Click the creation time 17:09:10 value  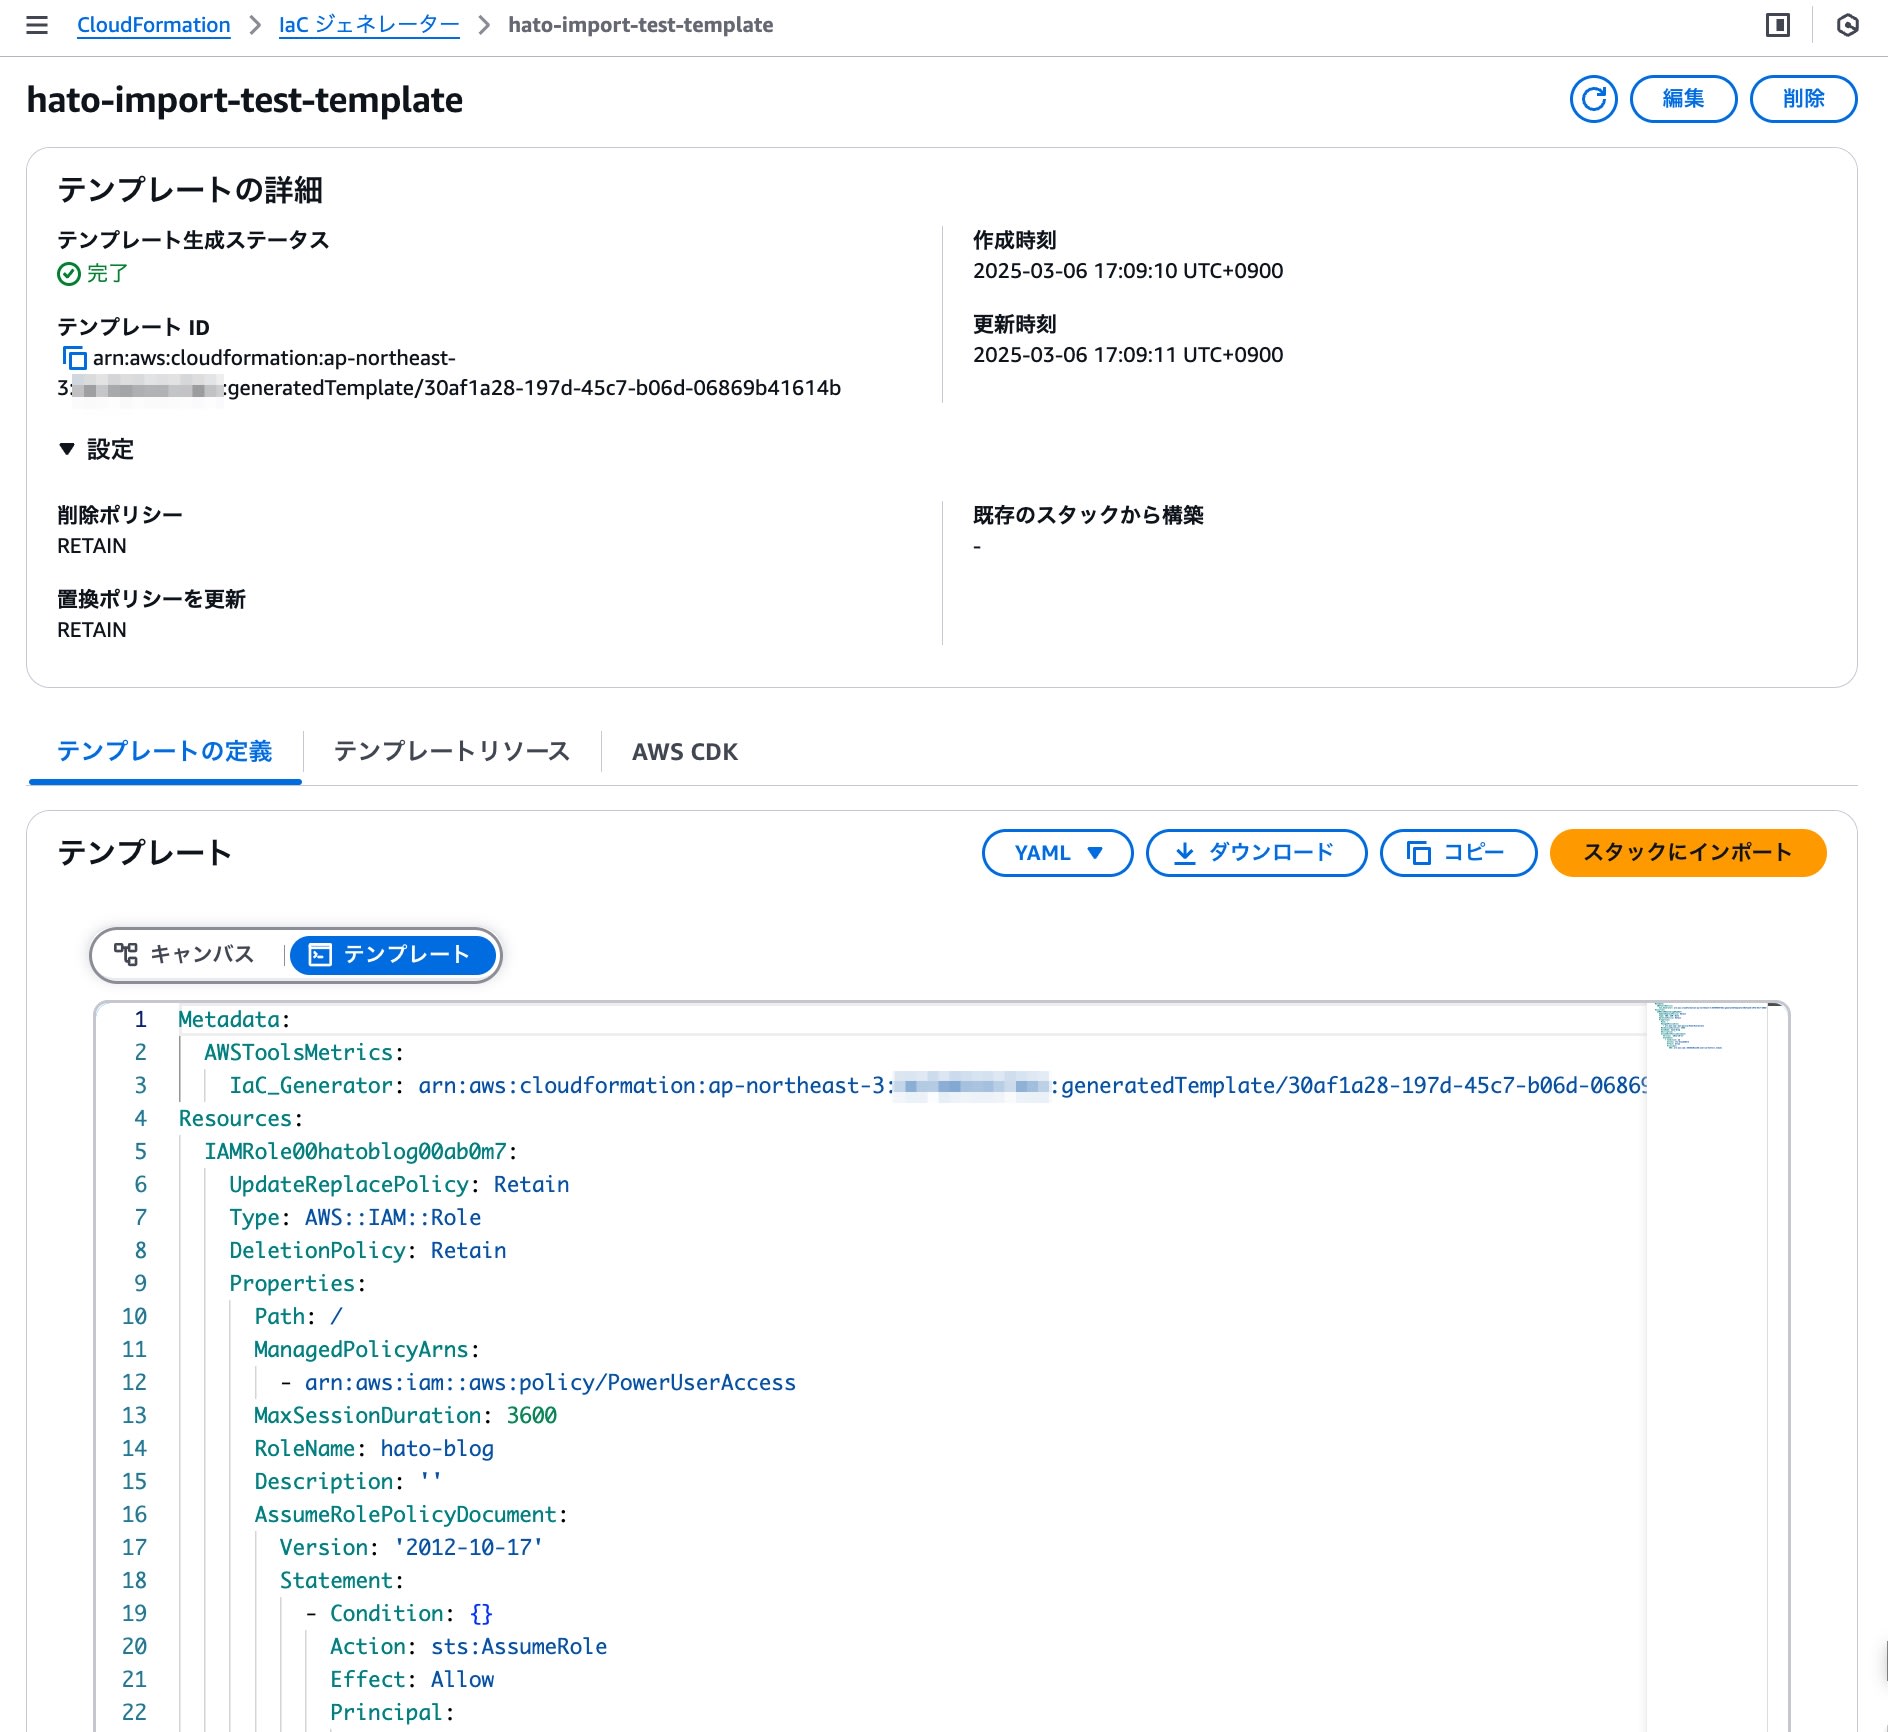(1128, 271)
